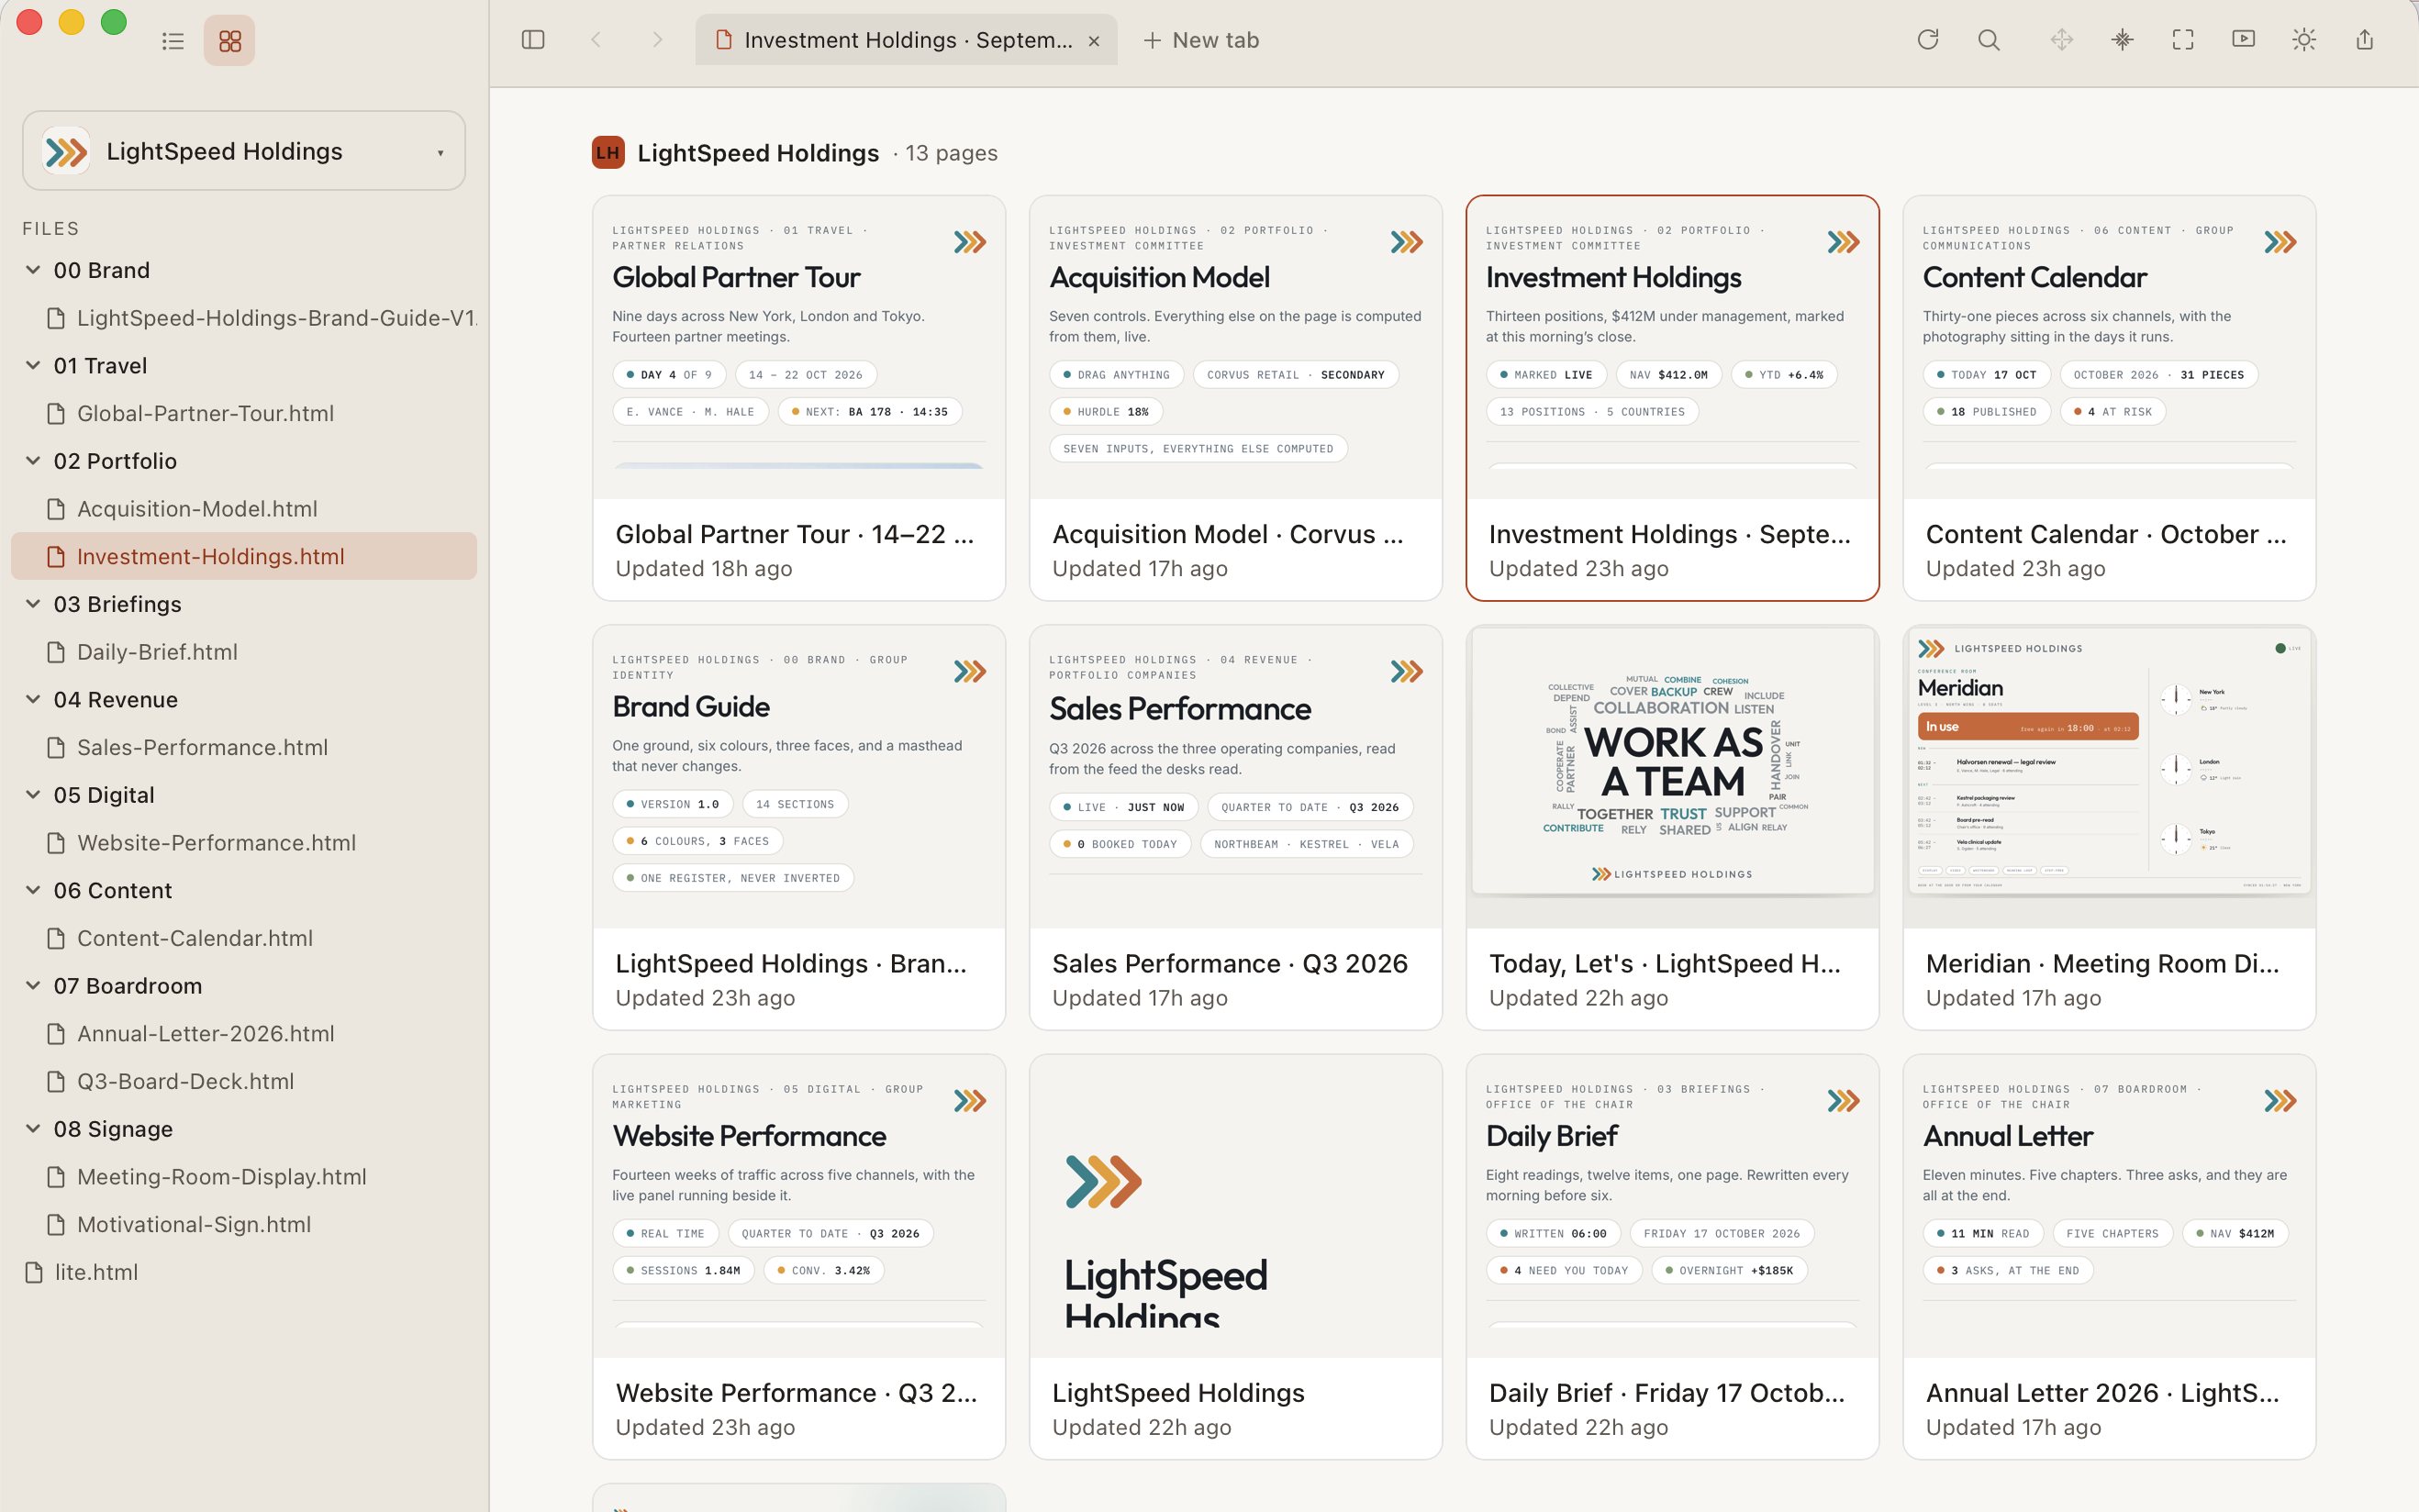Open Global Partner Tour page thumbnail
This screenshot has height=1512, width=2419.
(799, 348)
